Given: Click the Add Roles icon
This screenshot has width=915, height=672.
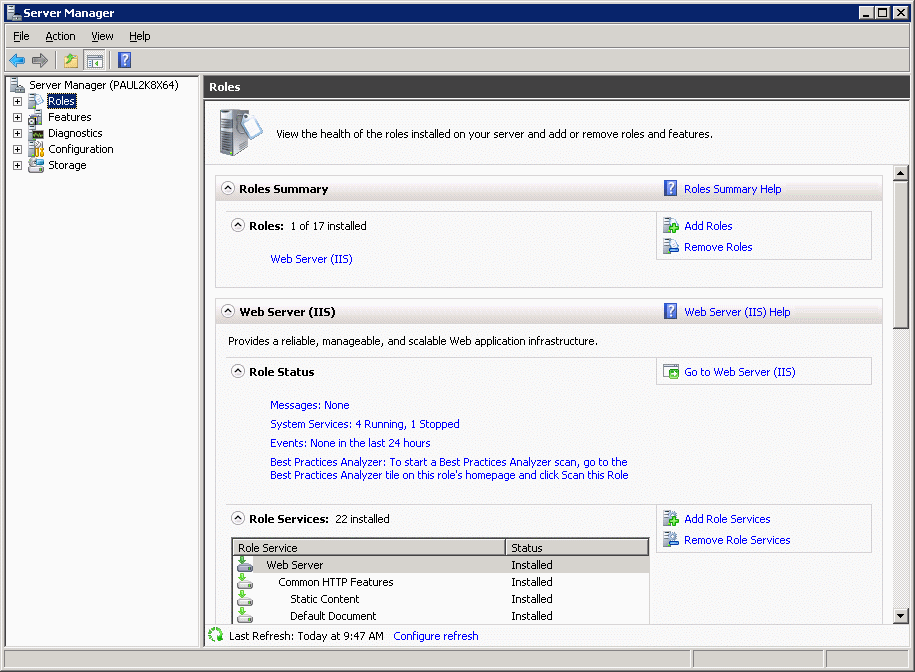Looking at the screenshot, I should (x=670, y=226).
